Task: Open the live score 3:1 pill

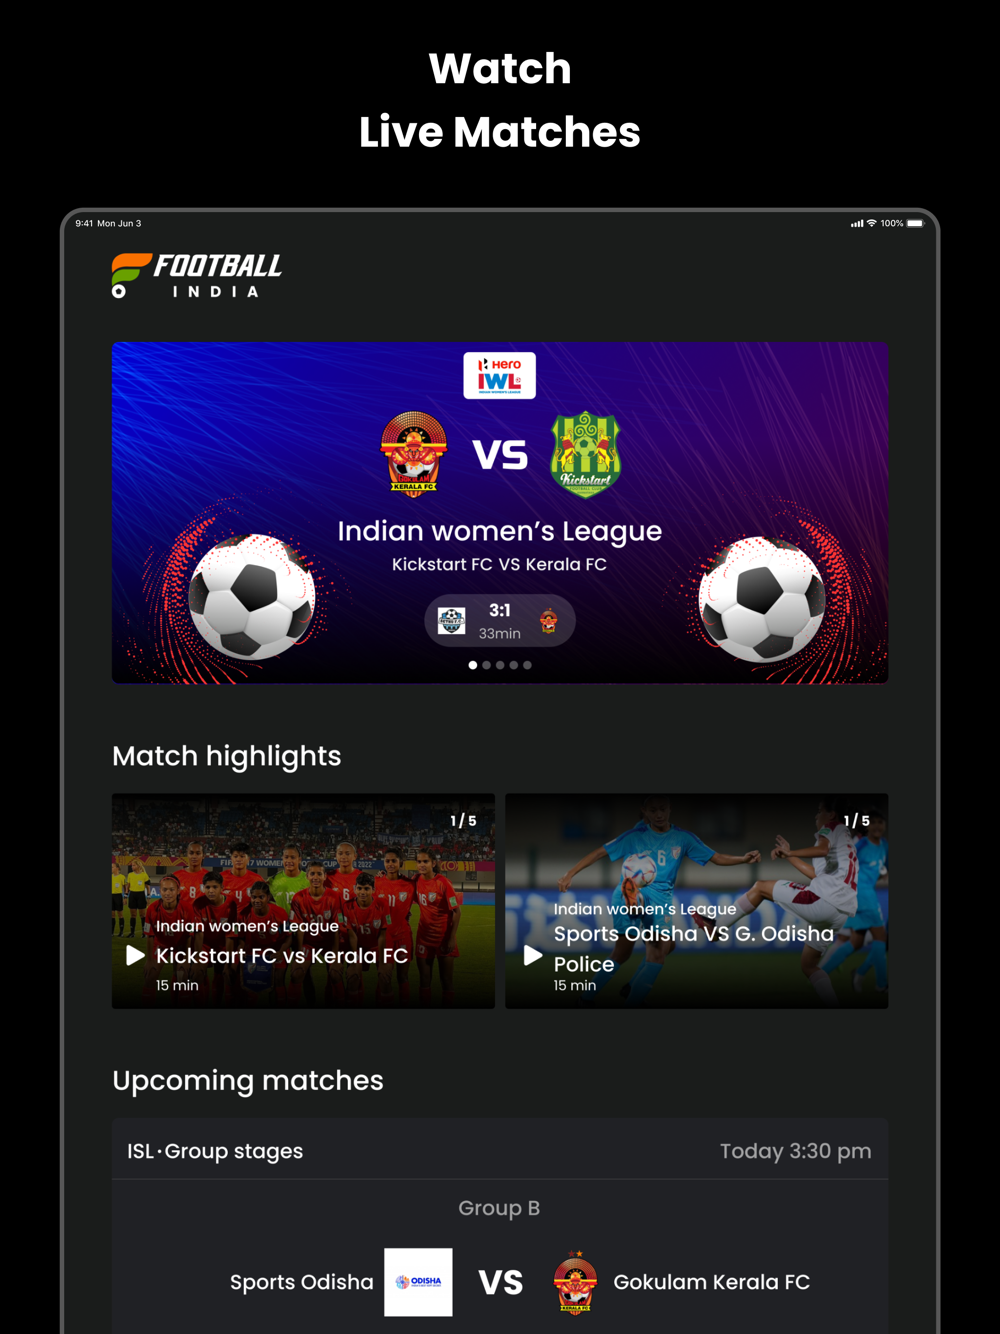Action: 500,621
